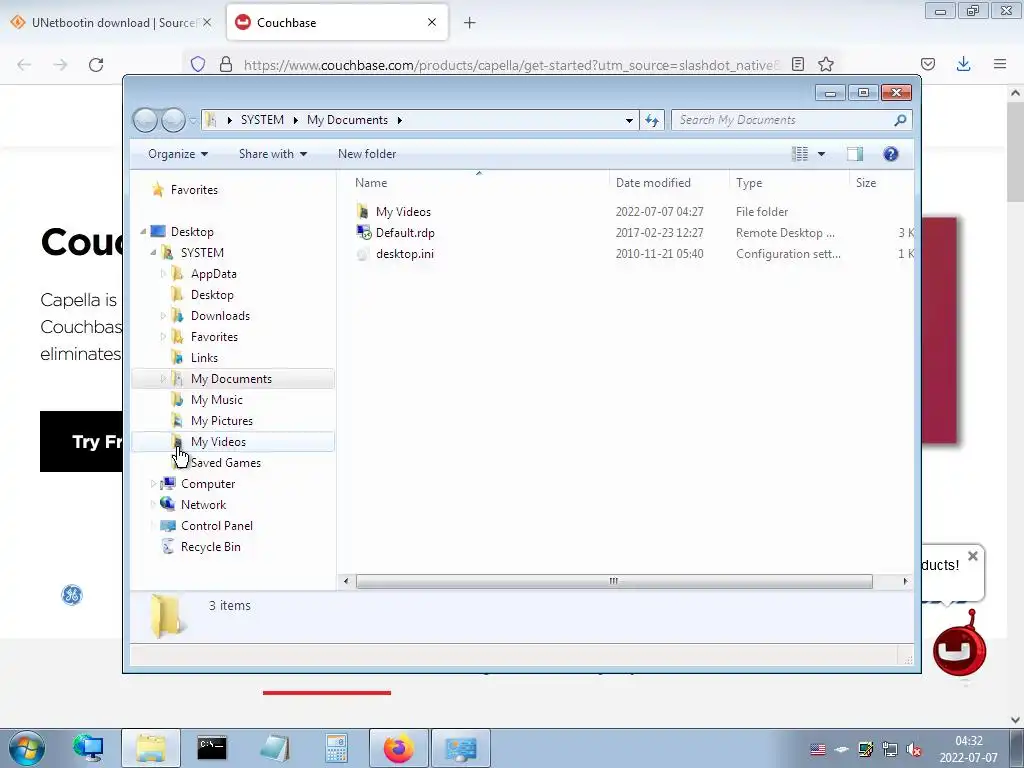This screenshot has height=768, width=1024.
Task: Click the muted volume icon in system tray
Action: point(914,750)
